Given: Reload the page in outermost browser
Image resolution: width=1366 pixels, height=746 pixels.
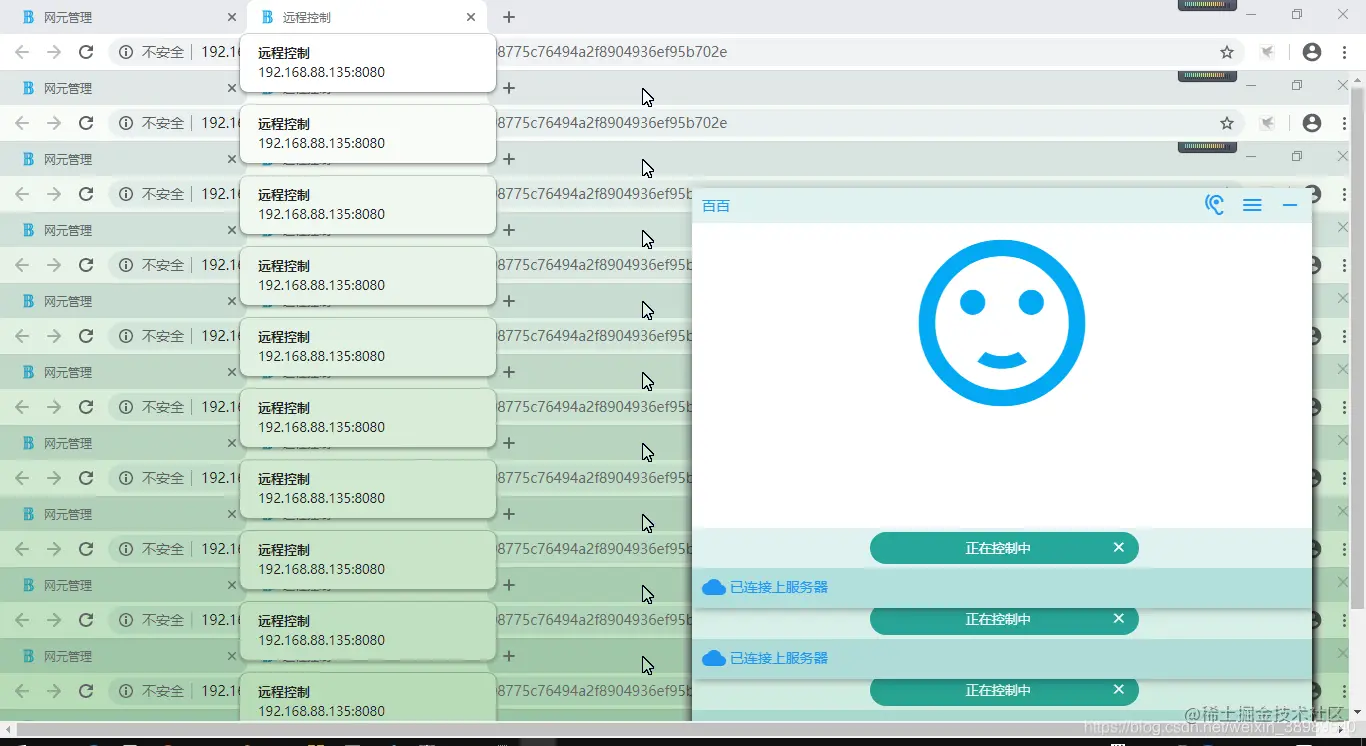Looking at the screenshot, I should pos(86,52).
